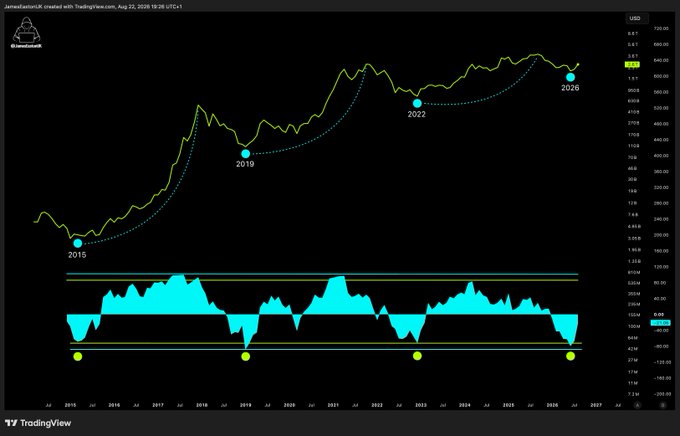The image size is (680, 436).
Task: Toggle the auto scale 'A' button
Action: pos(637,405)
